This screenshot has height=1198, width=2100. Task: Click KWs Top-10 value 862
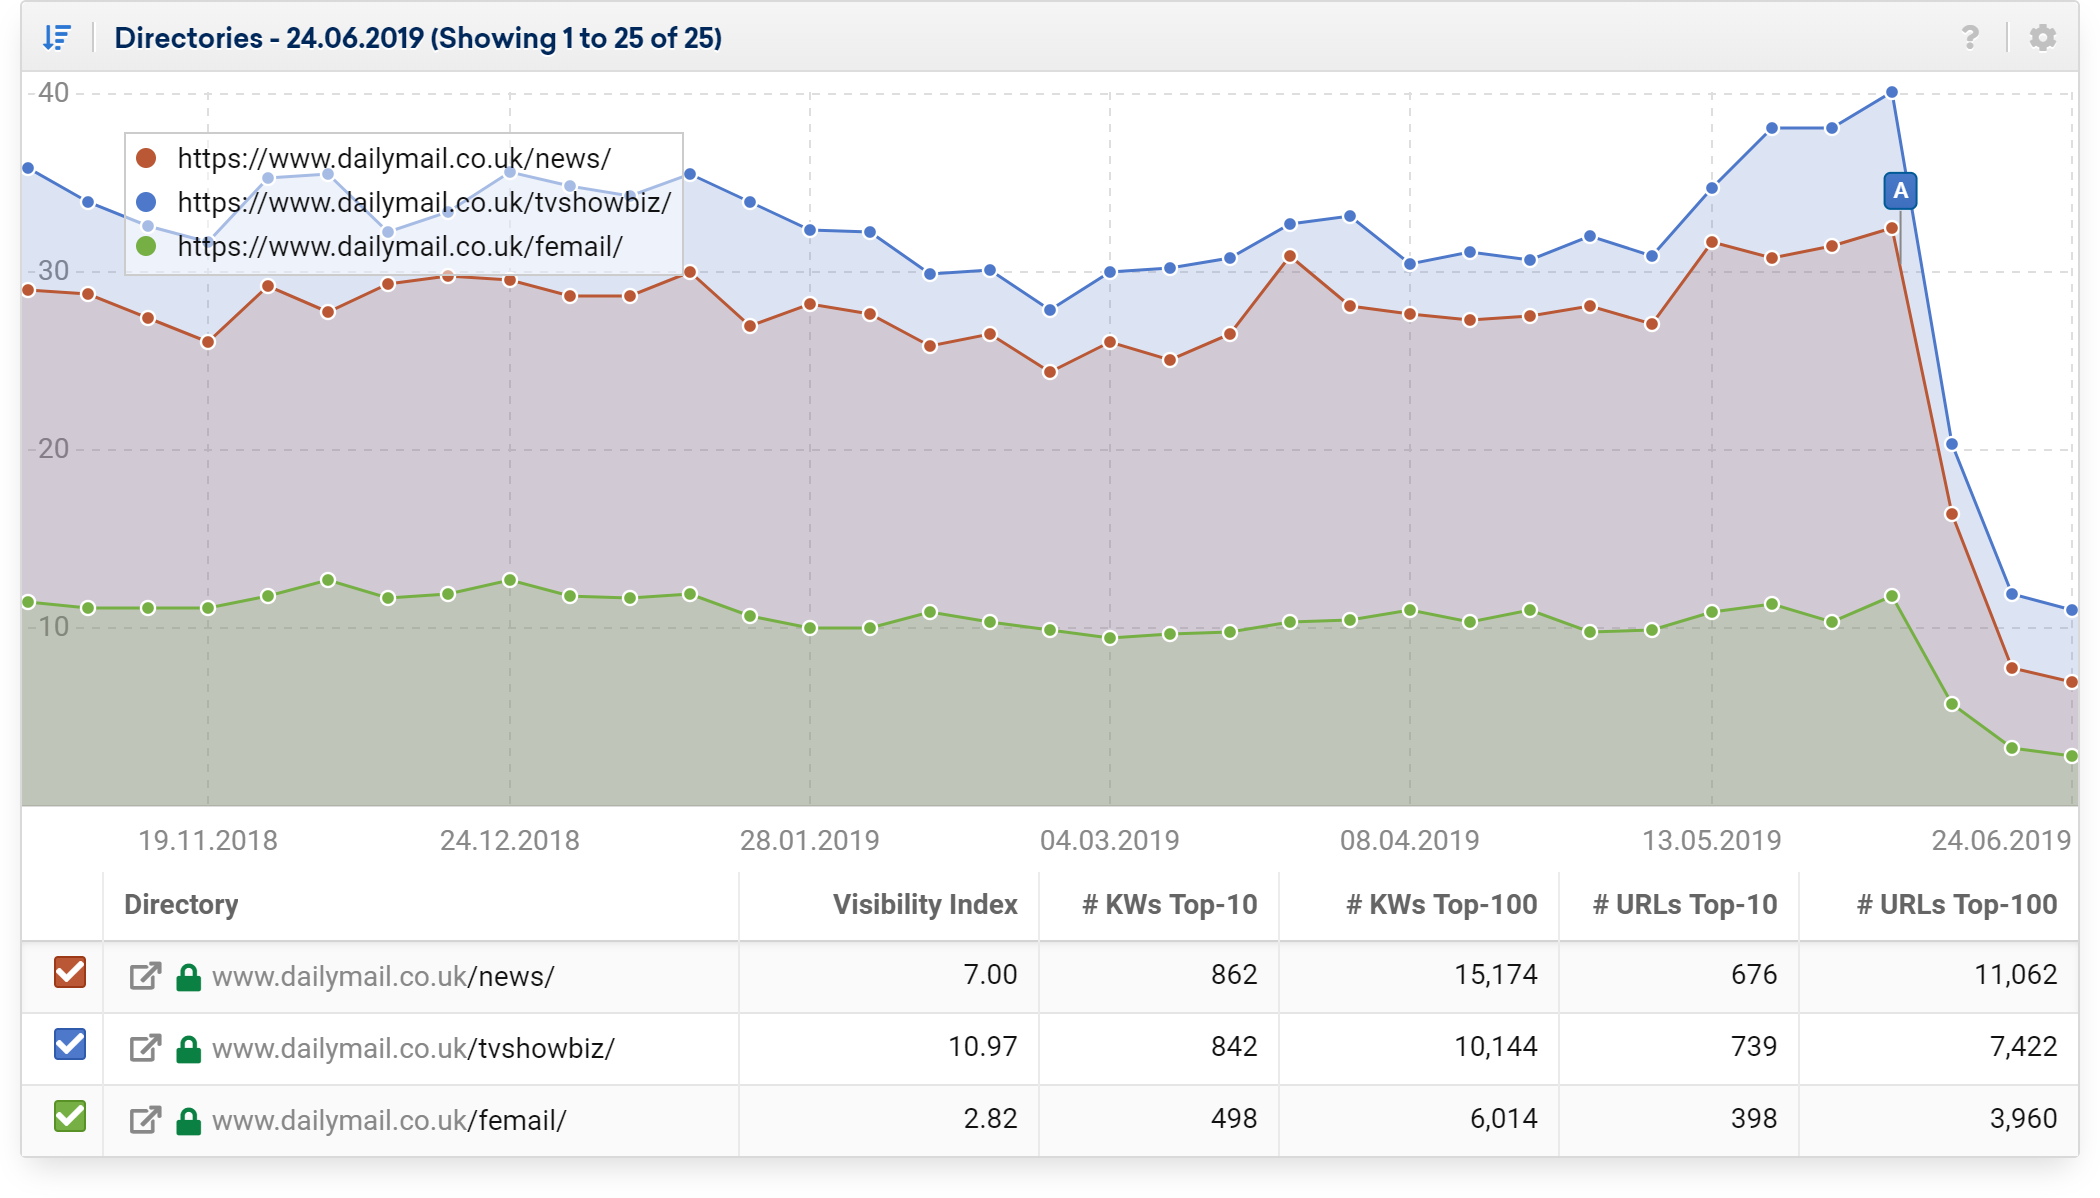click(x=1234, y=975)
